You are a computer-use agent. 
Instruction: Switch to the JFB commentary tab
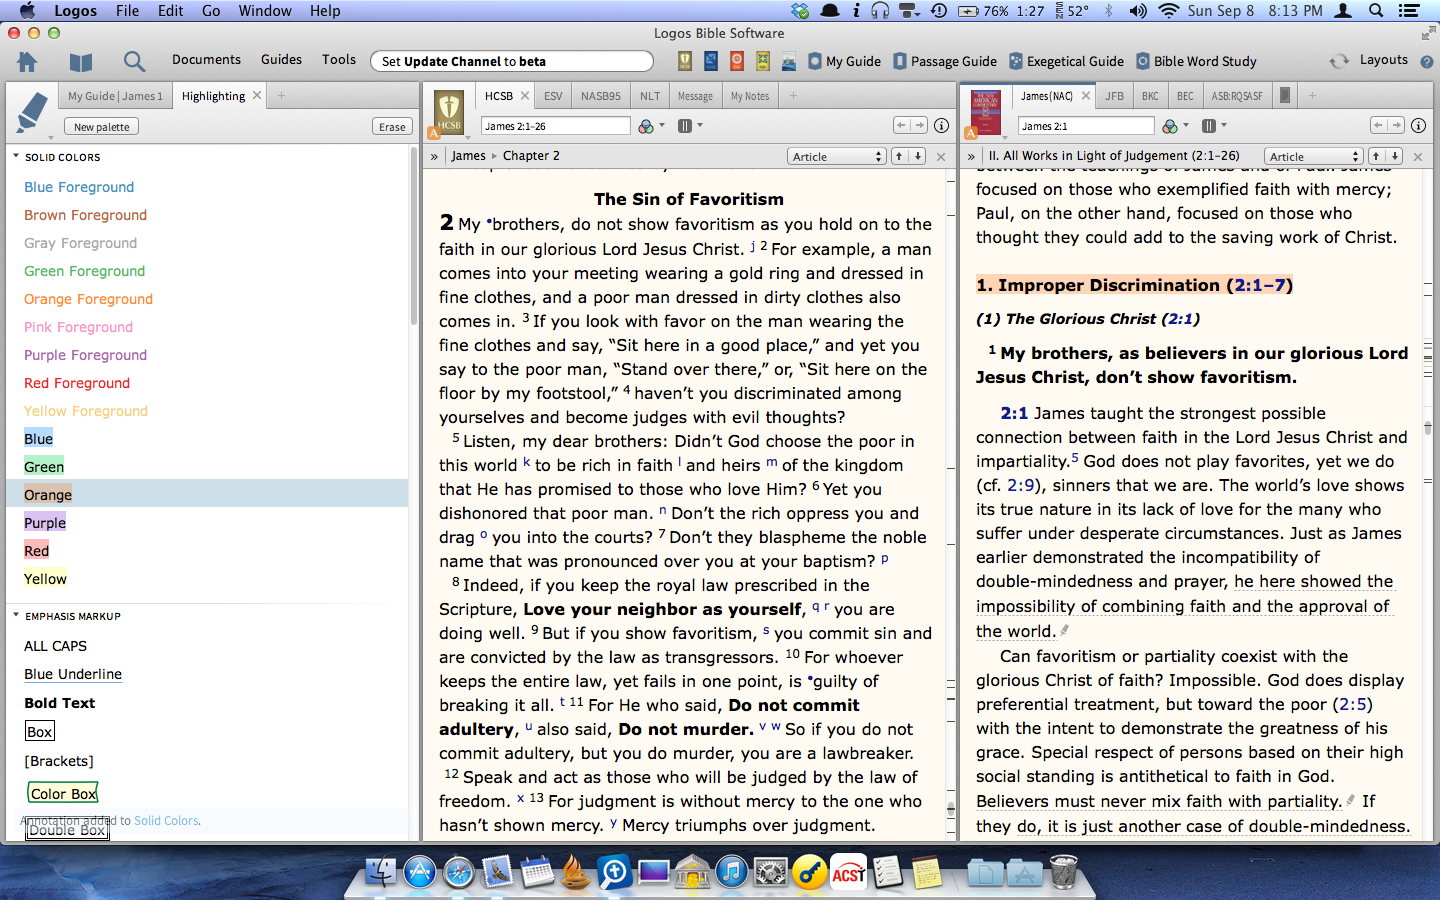(1114, 96)
